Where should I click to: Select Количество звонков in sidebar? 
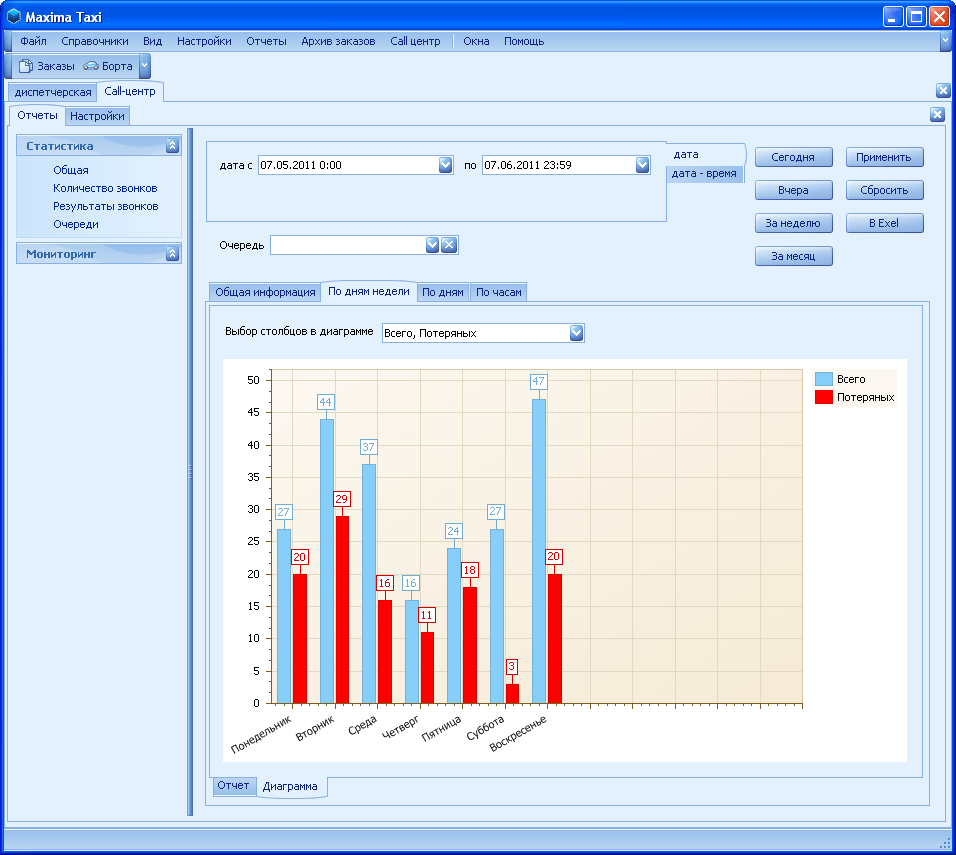click(105, 188)
